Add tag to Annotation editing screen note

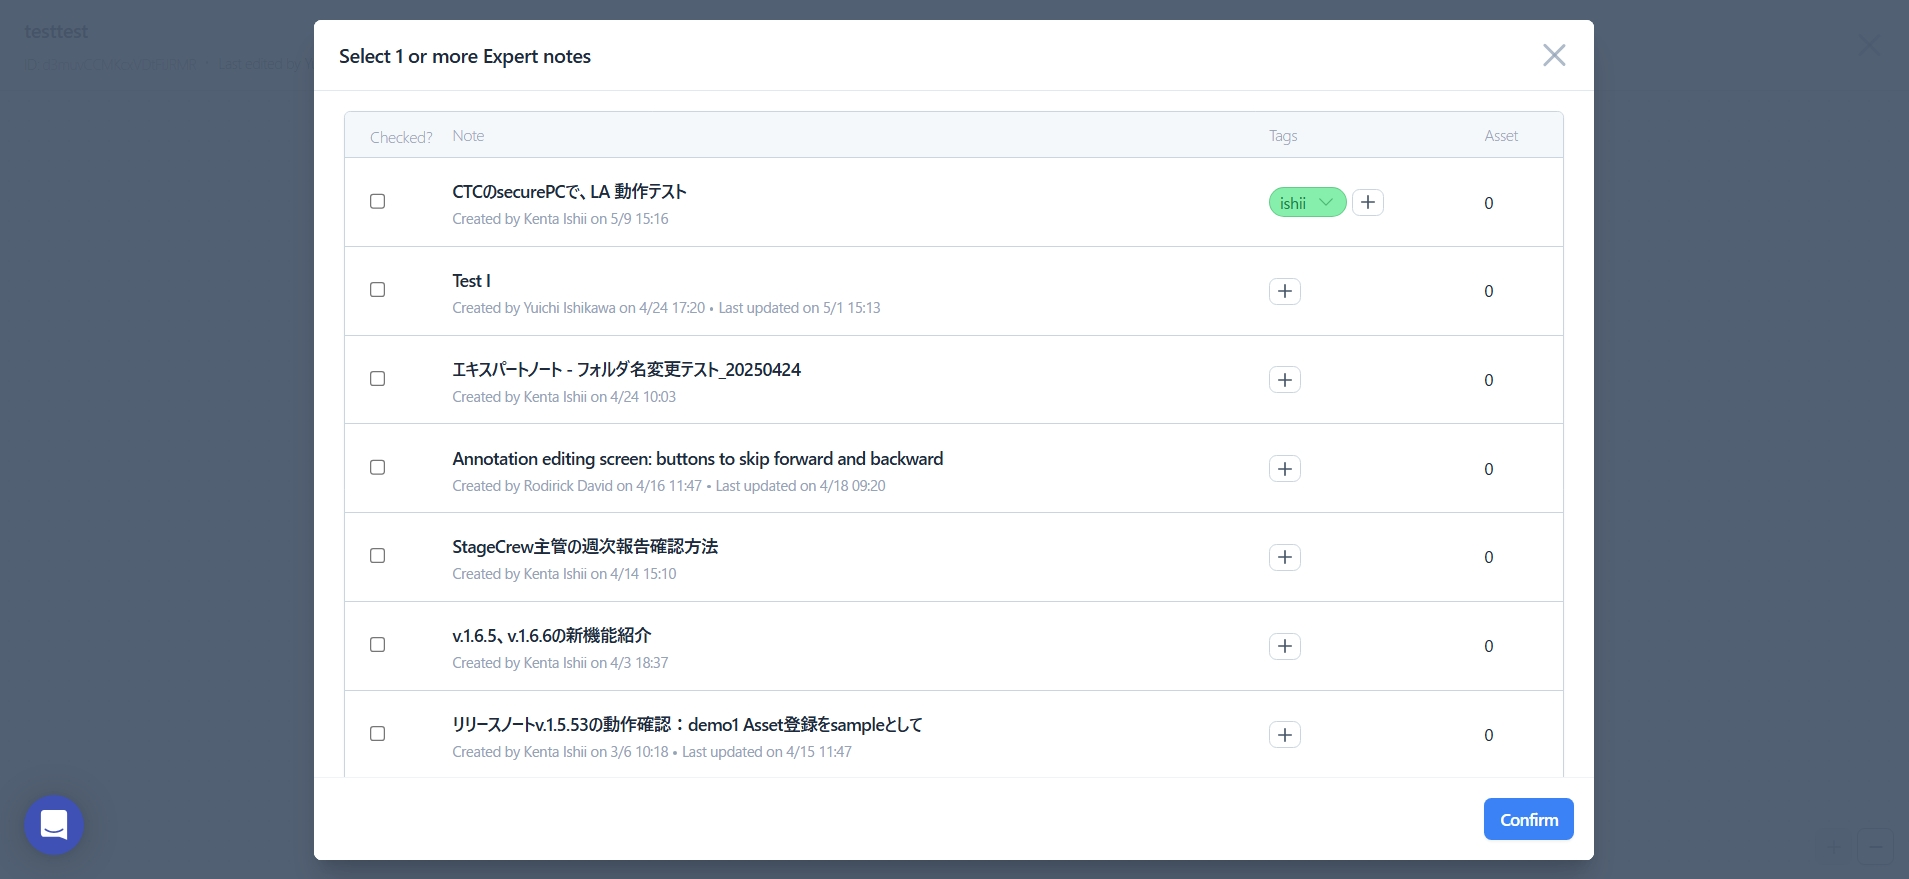[x=1284, y=469]
